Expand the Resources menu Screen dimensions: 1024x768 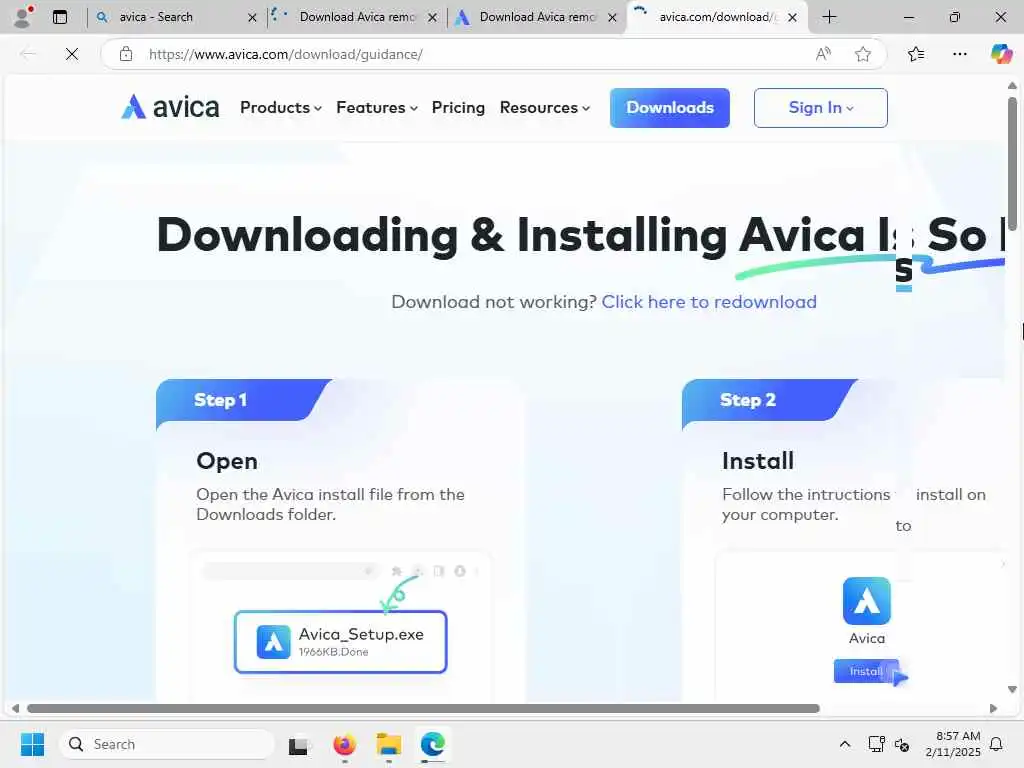(545, 107)
